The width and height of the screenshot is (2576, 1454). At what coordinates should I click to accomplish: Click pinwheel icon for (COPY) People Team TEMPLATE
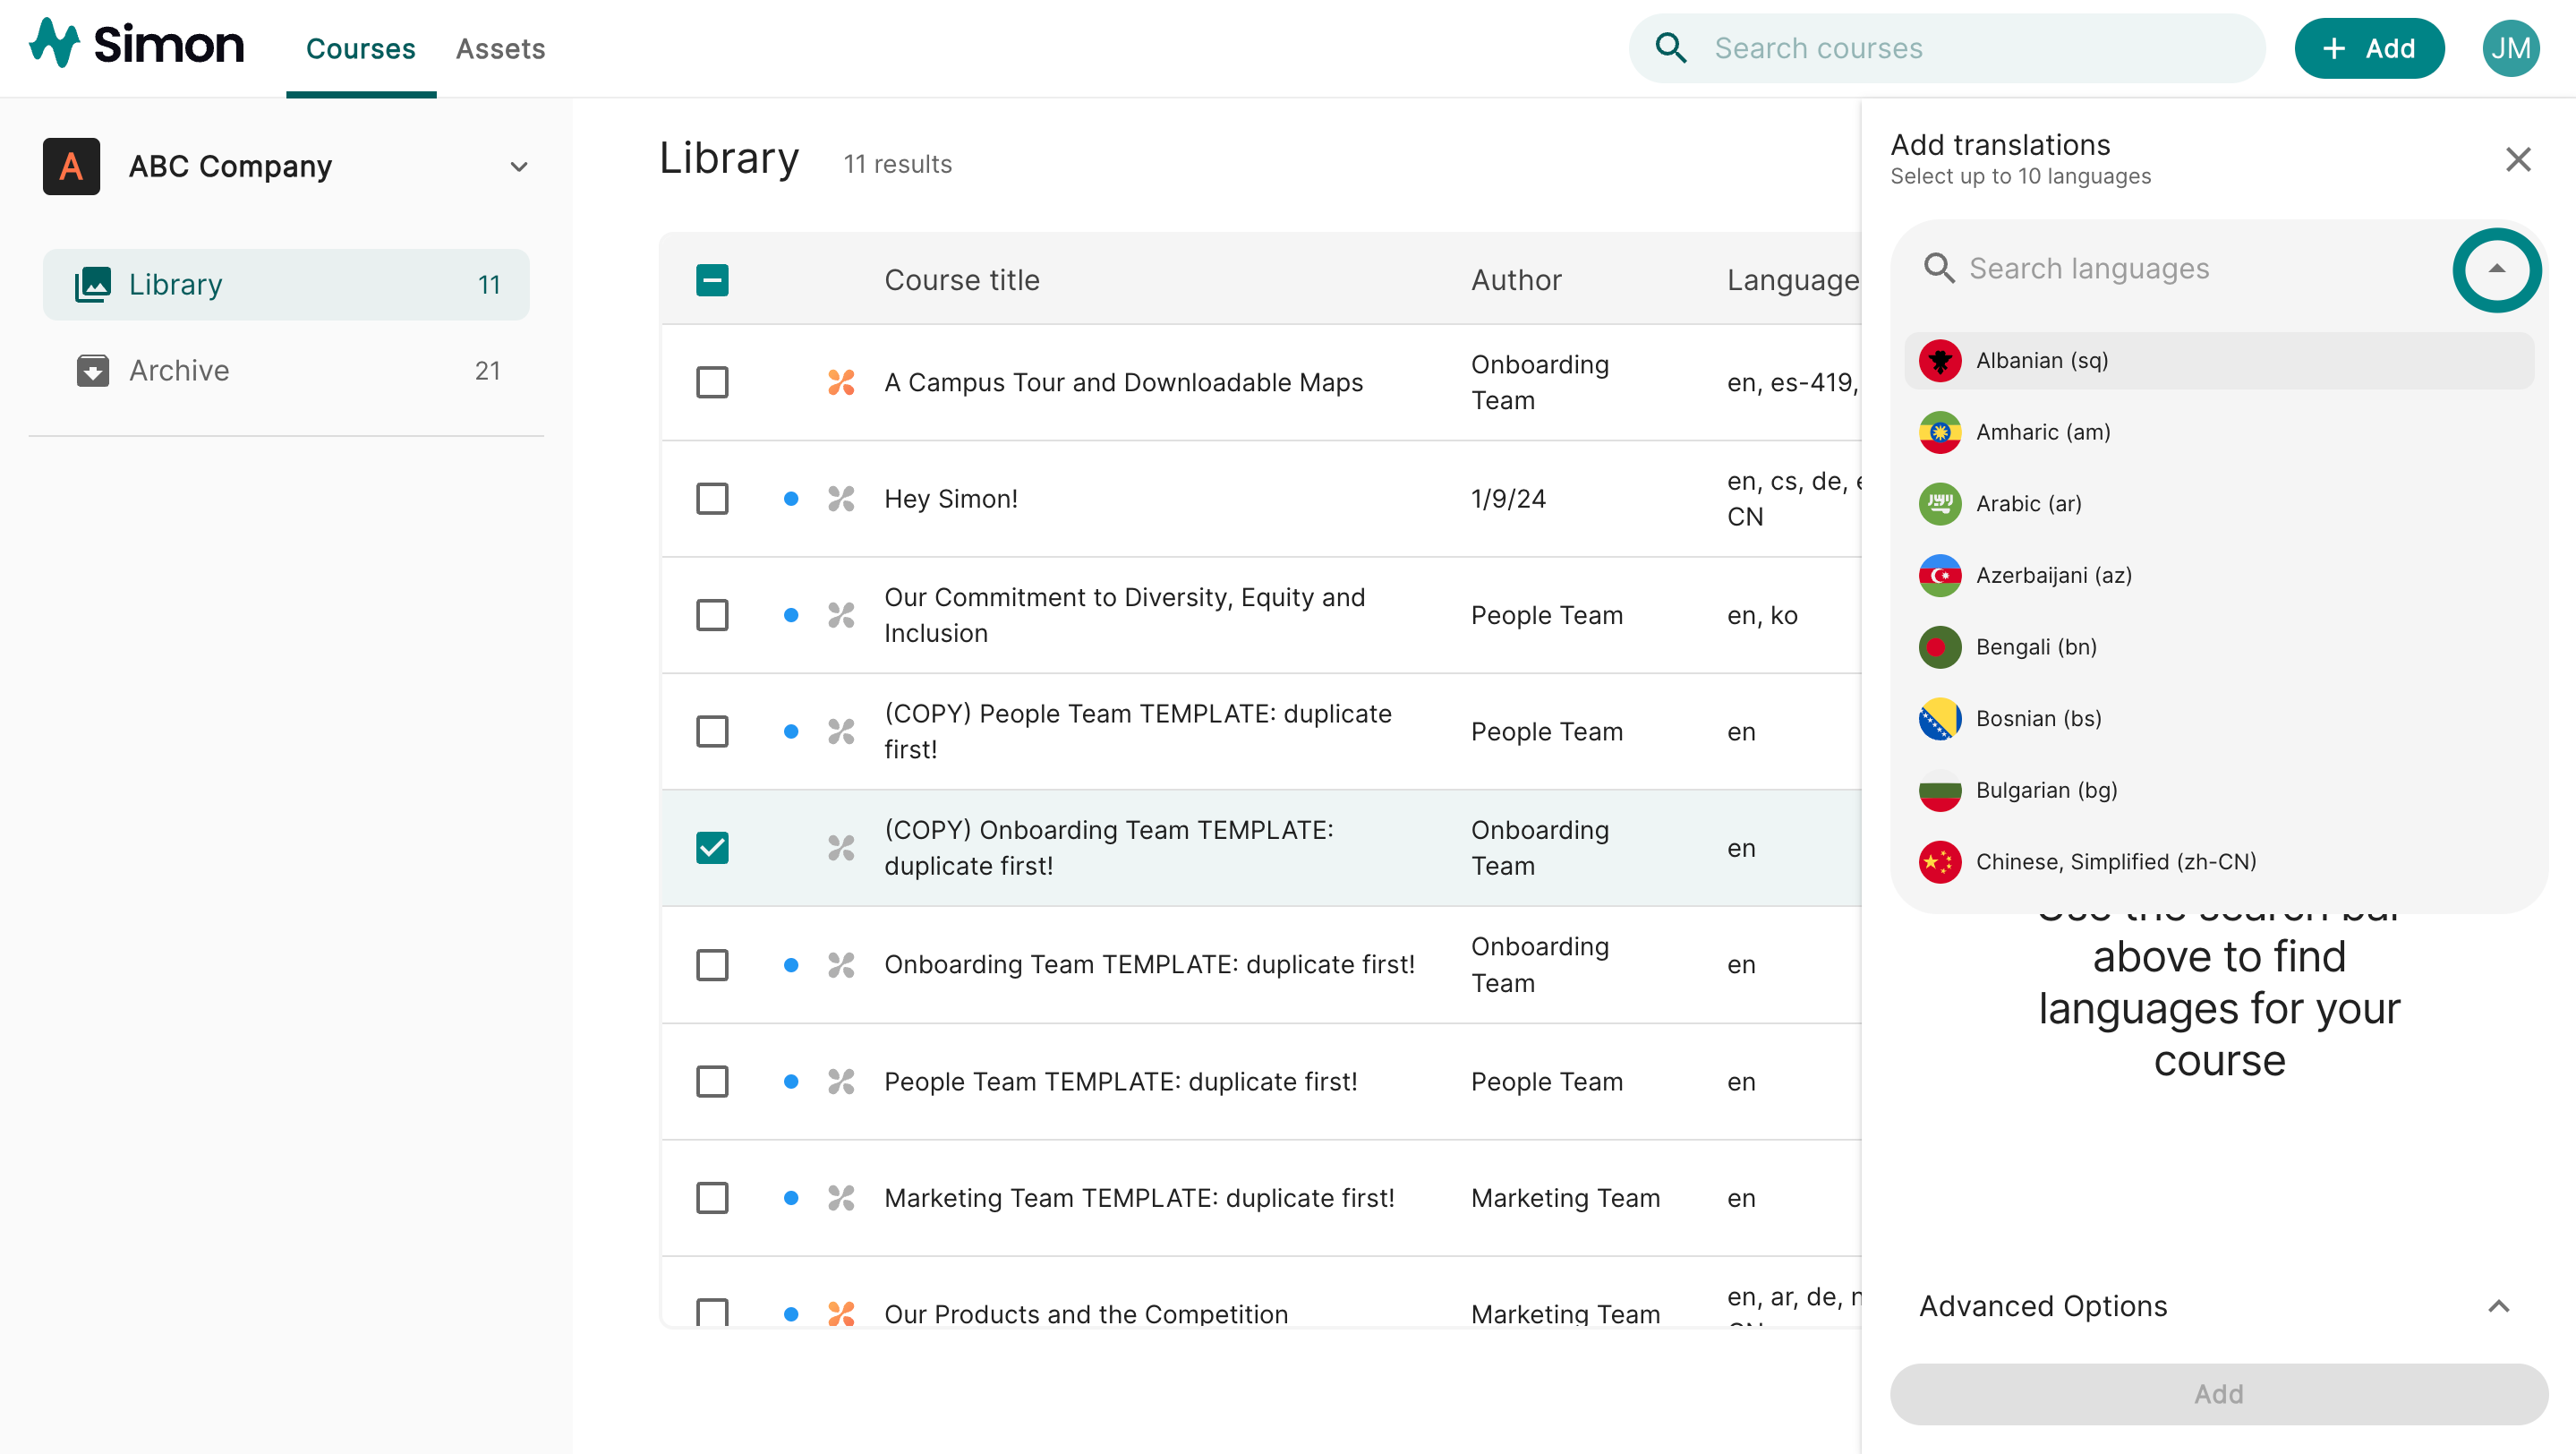841,731
